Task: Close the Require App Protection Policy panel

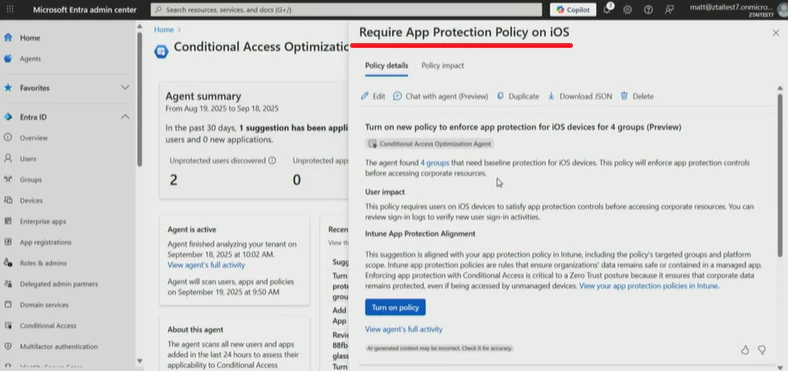Action: pos(776,33)
